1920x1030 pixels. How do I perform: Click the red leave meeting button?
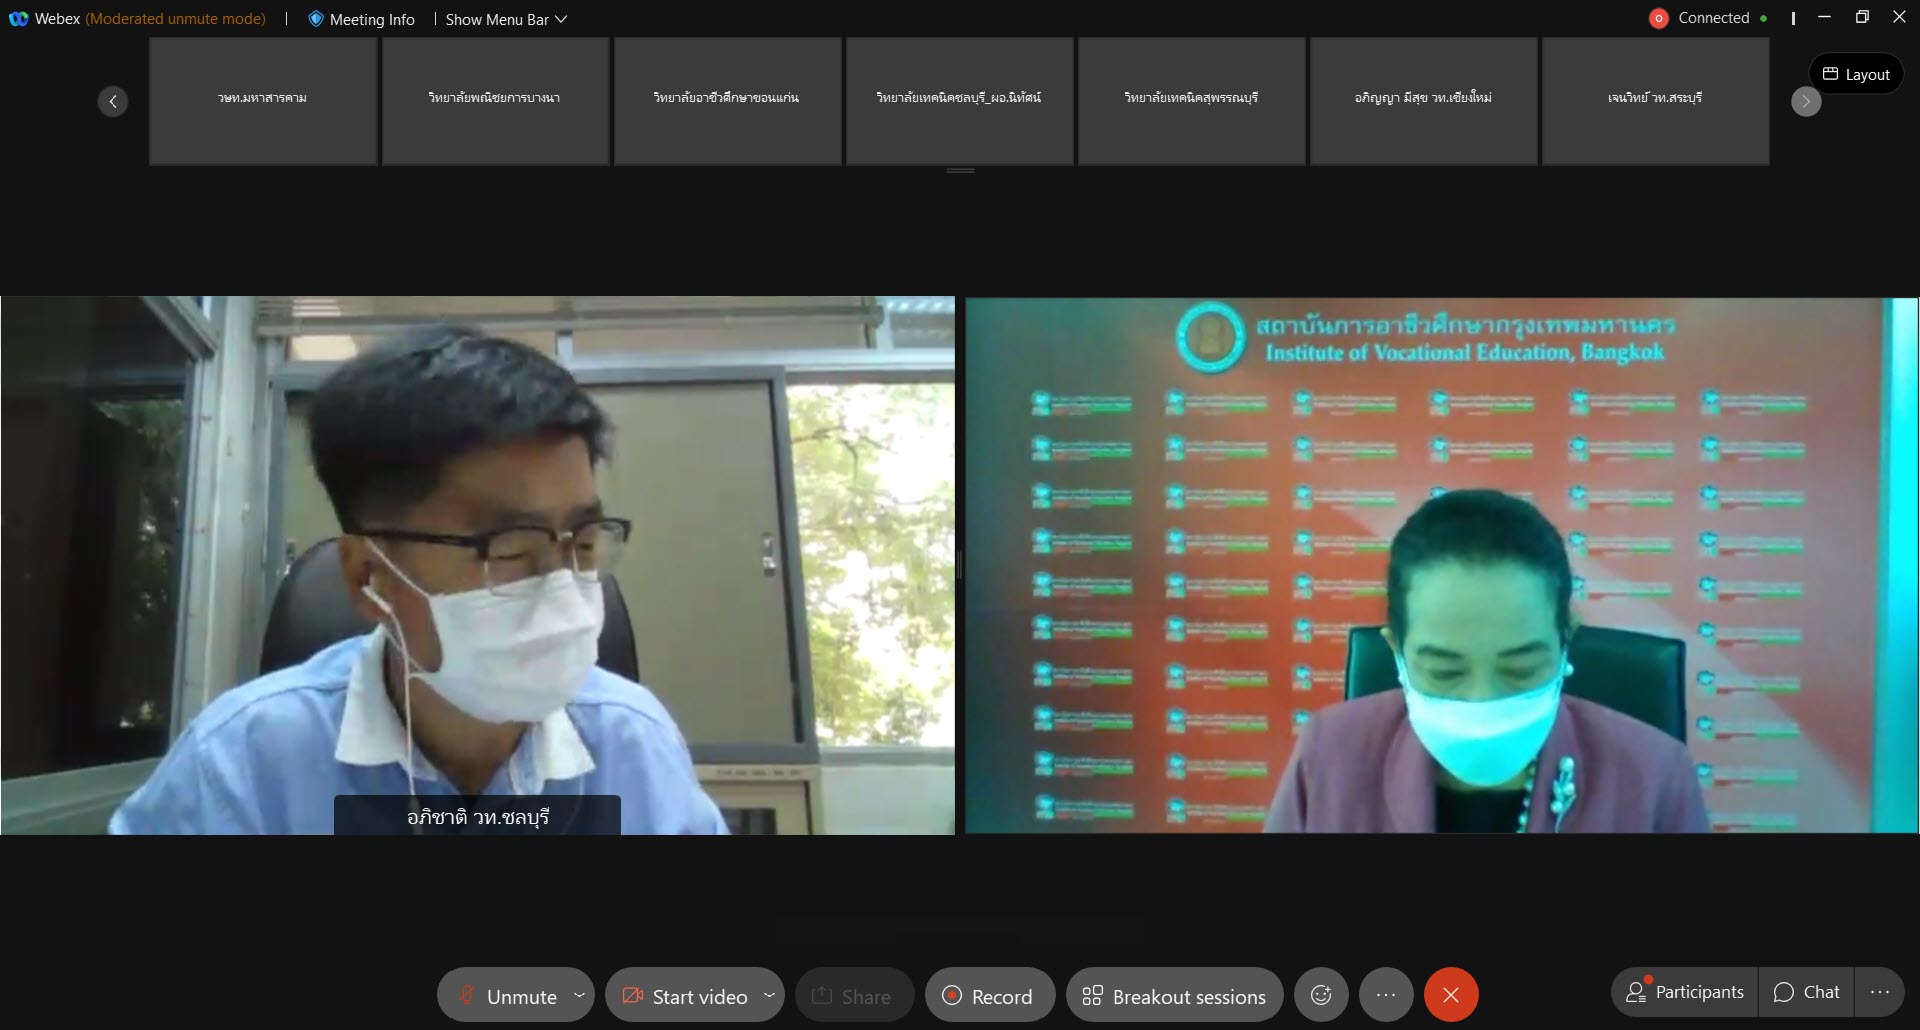[1451, 995]
